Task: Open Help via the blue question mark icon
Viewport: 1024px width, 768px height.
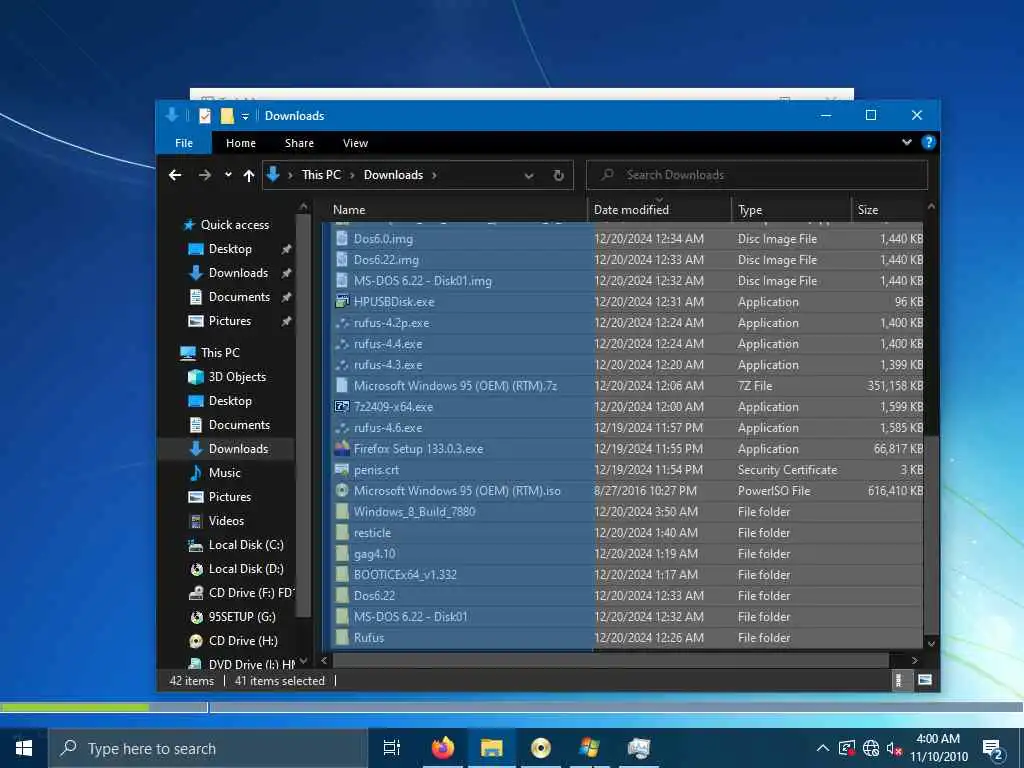Action: click(928, 142)
